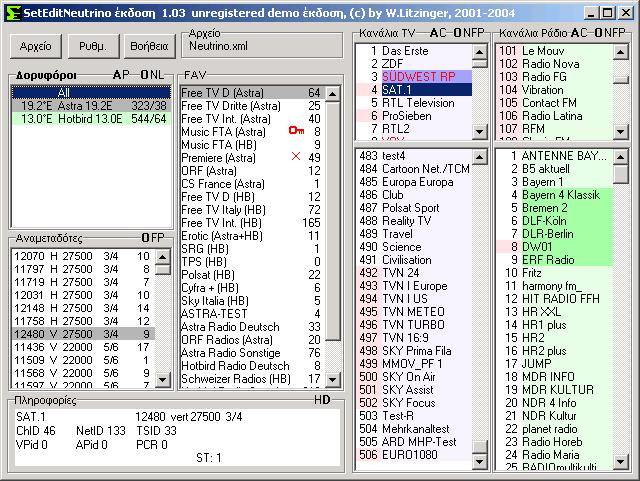Select CS France (Astra) entry
Screen dimensions: 640x481
252,184
